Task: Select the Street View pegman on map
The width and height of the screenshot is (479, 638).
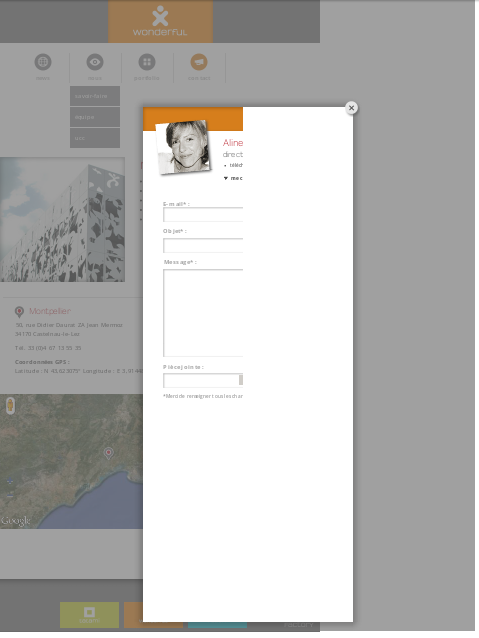Action: click(11, 406)
